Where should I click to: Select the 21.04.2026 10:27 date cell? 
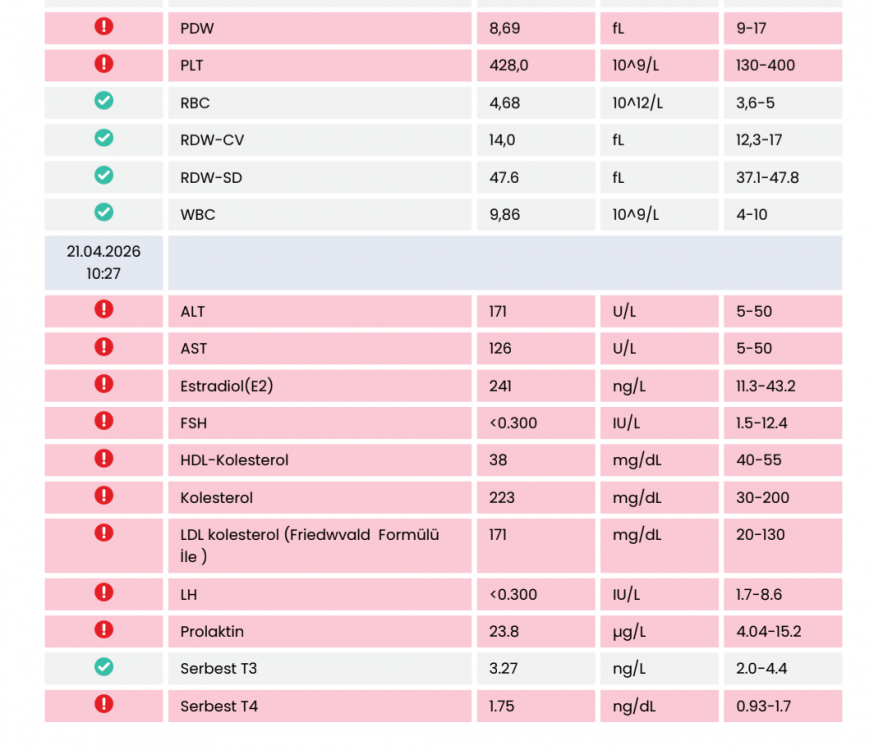click(104, 263)
